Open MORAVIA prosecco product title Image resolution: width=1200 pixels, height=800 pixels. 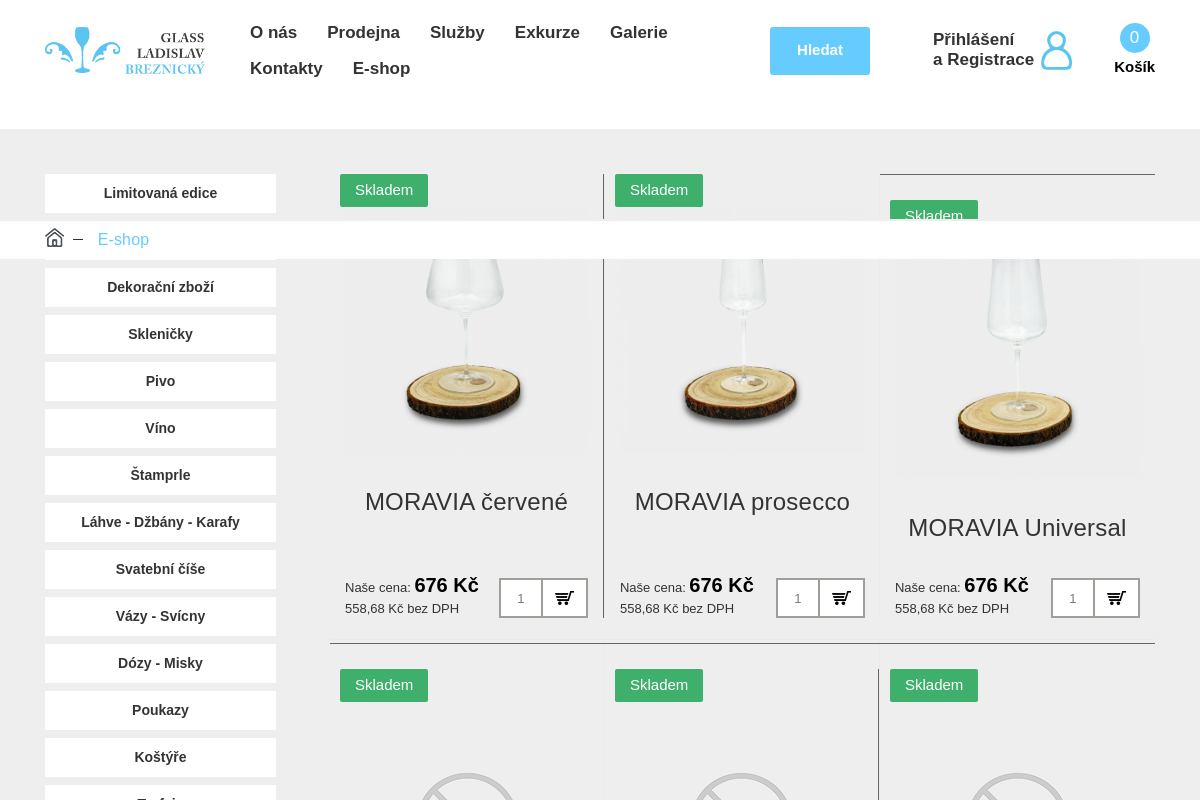tap(742, 502)
